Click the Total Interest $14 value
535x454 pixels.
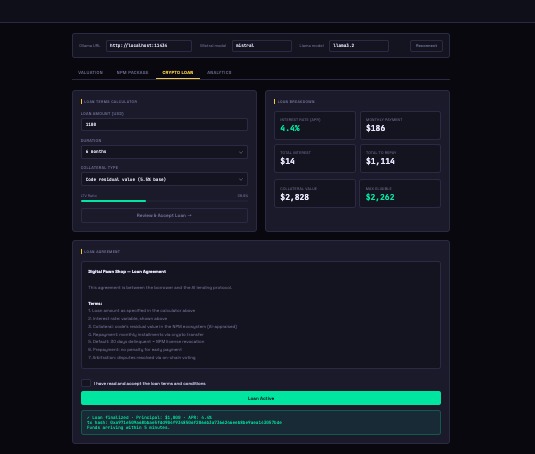(287, 161)
